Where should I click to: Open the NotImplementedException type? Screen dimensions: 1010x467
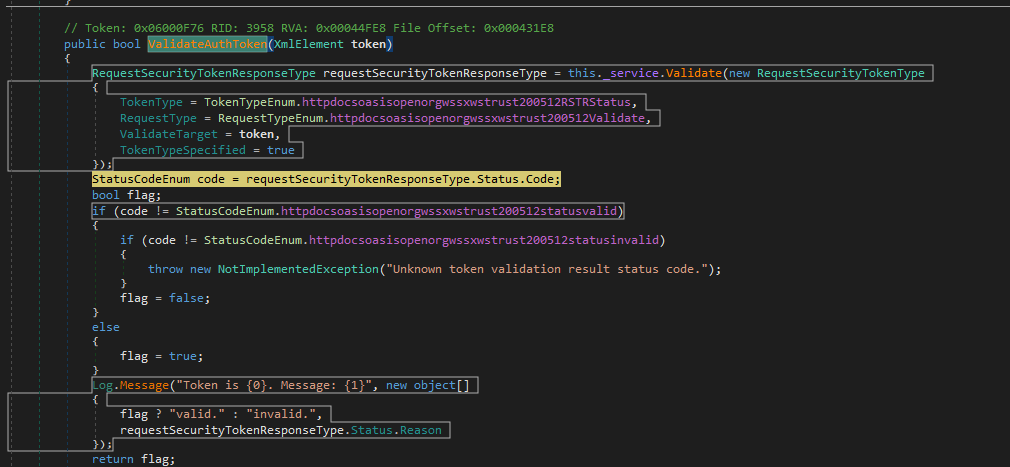click(x=298, y=269)
